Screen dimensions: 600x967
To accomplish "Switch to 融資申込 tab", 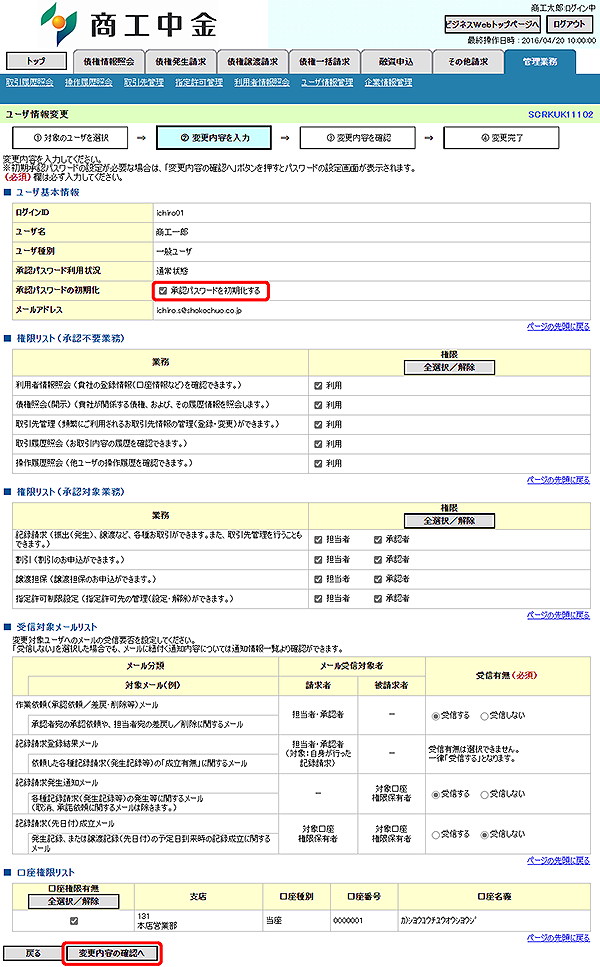I will (x=396, y=62).
